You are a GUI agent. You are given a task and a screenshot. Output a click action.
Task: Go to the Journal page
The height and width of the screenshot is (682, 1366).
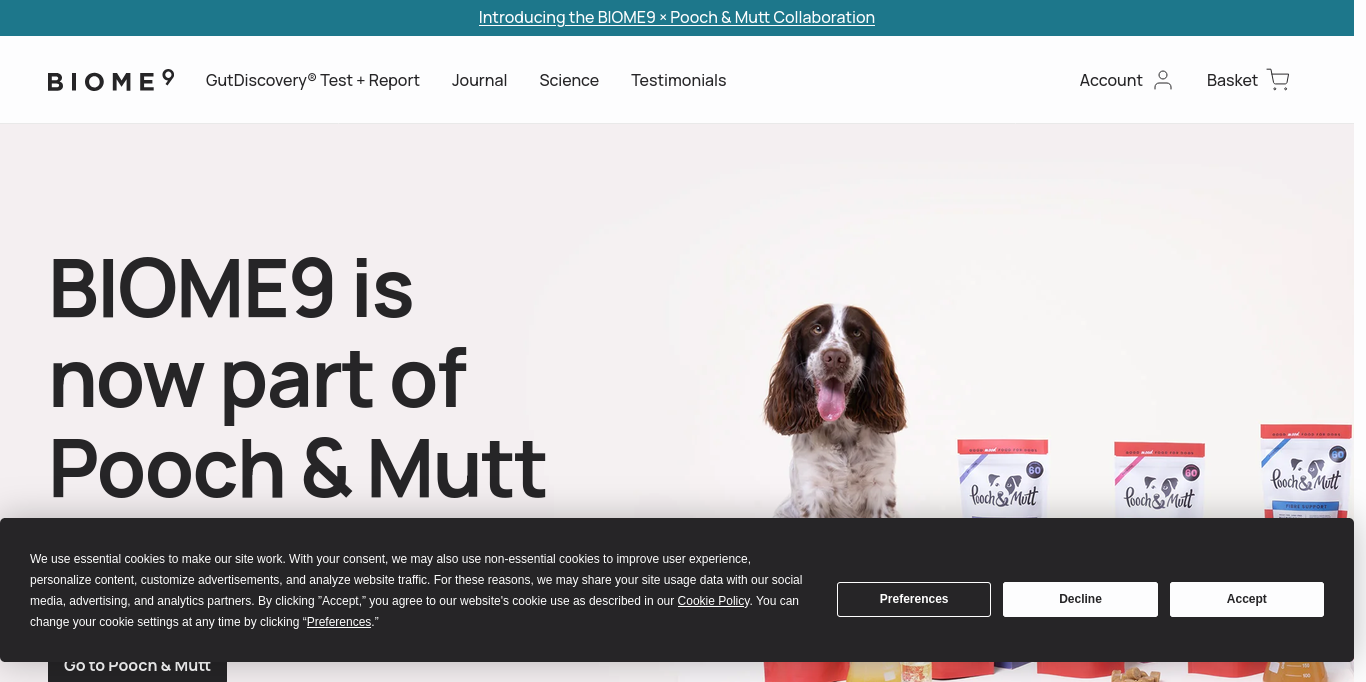click(x=479, y=80)
